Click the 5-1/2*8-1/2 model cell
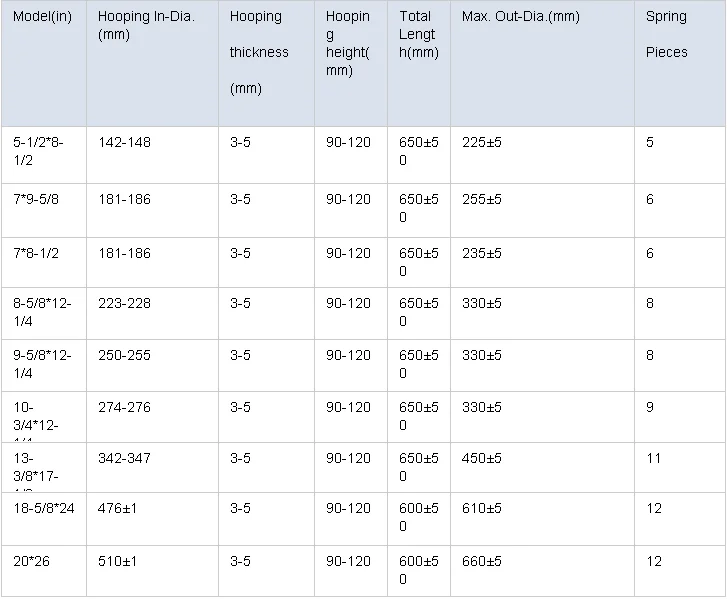This screenshot has height=599, width=727. 36,151
